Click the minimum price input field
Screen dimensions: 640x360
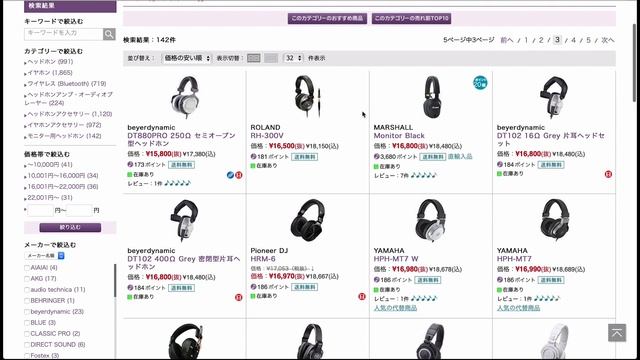coord(40,211)
